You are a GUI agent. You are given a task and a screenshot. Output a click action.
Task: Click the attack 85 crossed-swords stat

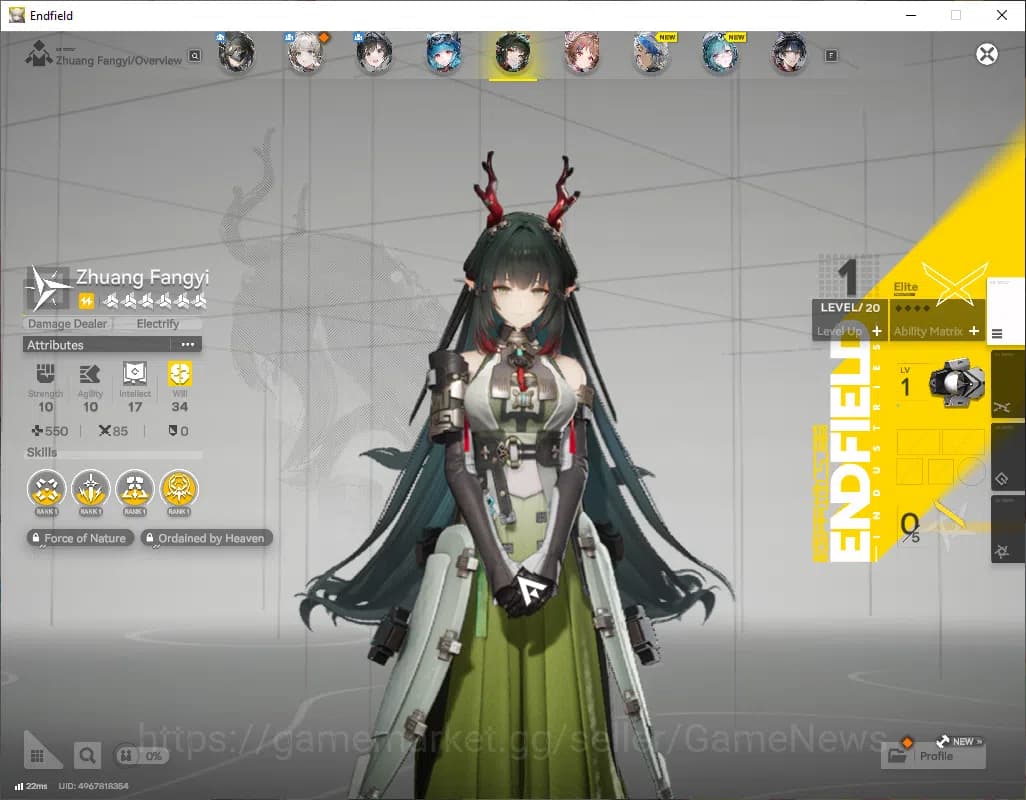tap(113, 431)
